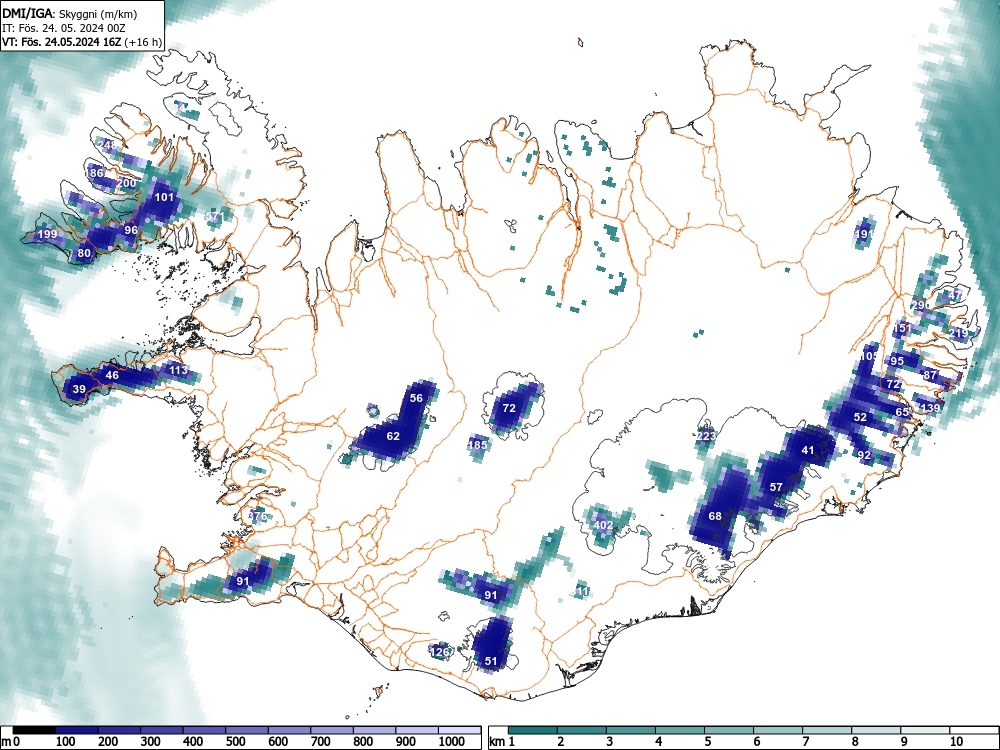Click the 1000 label on the metre legend
The width and height of the screenshot is (1000, 750).
(452, 742)
